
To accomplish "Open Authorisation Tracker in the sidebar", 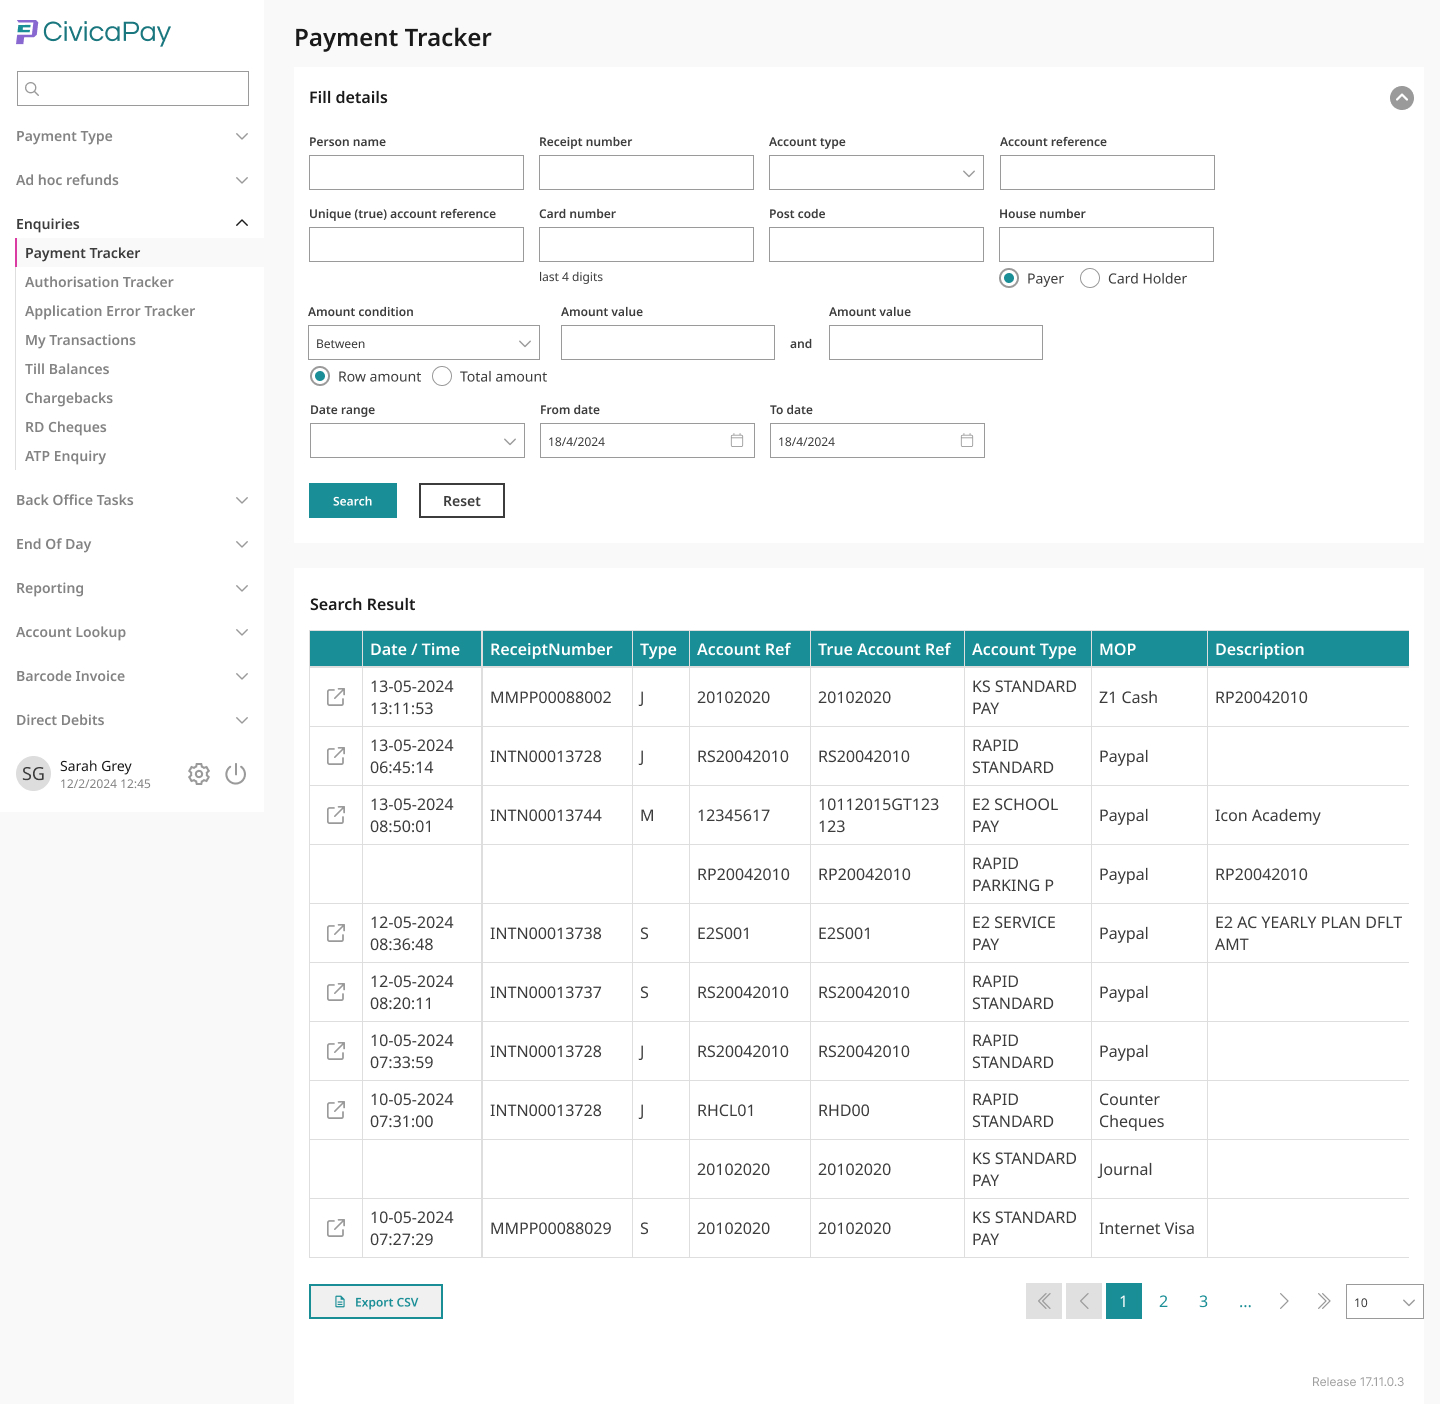I will point(99,282).
